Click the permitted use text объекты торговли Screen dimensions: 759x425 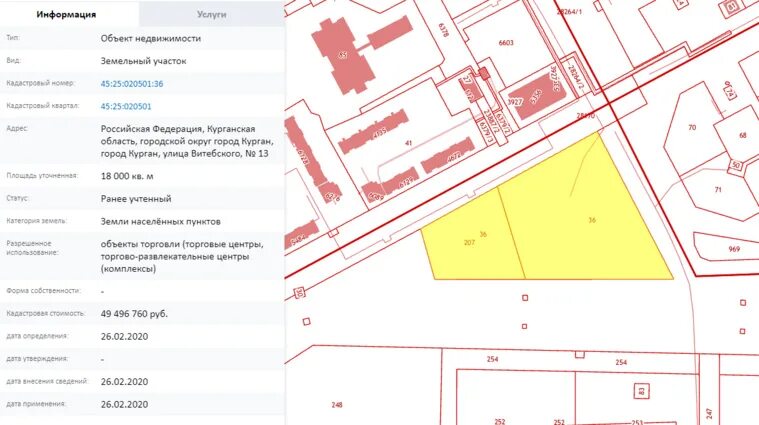click(x=182, y=256)
